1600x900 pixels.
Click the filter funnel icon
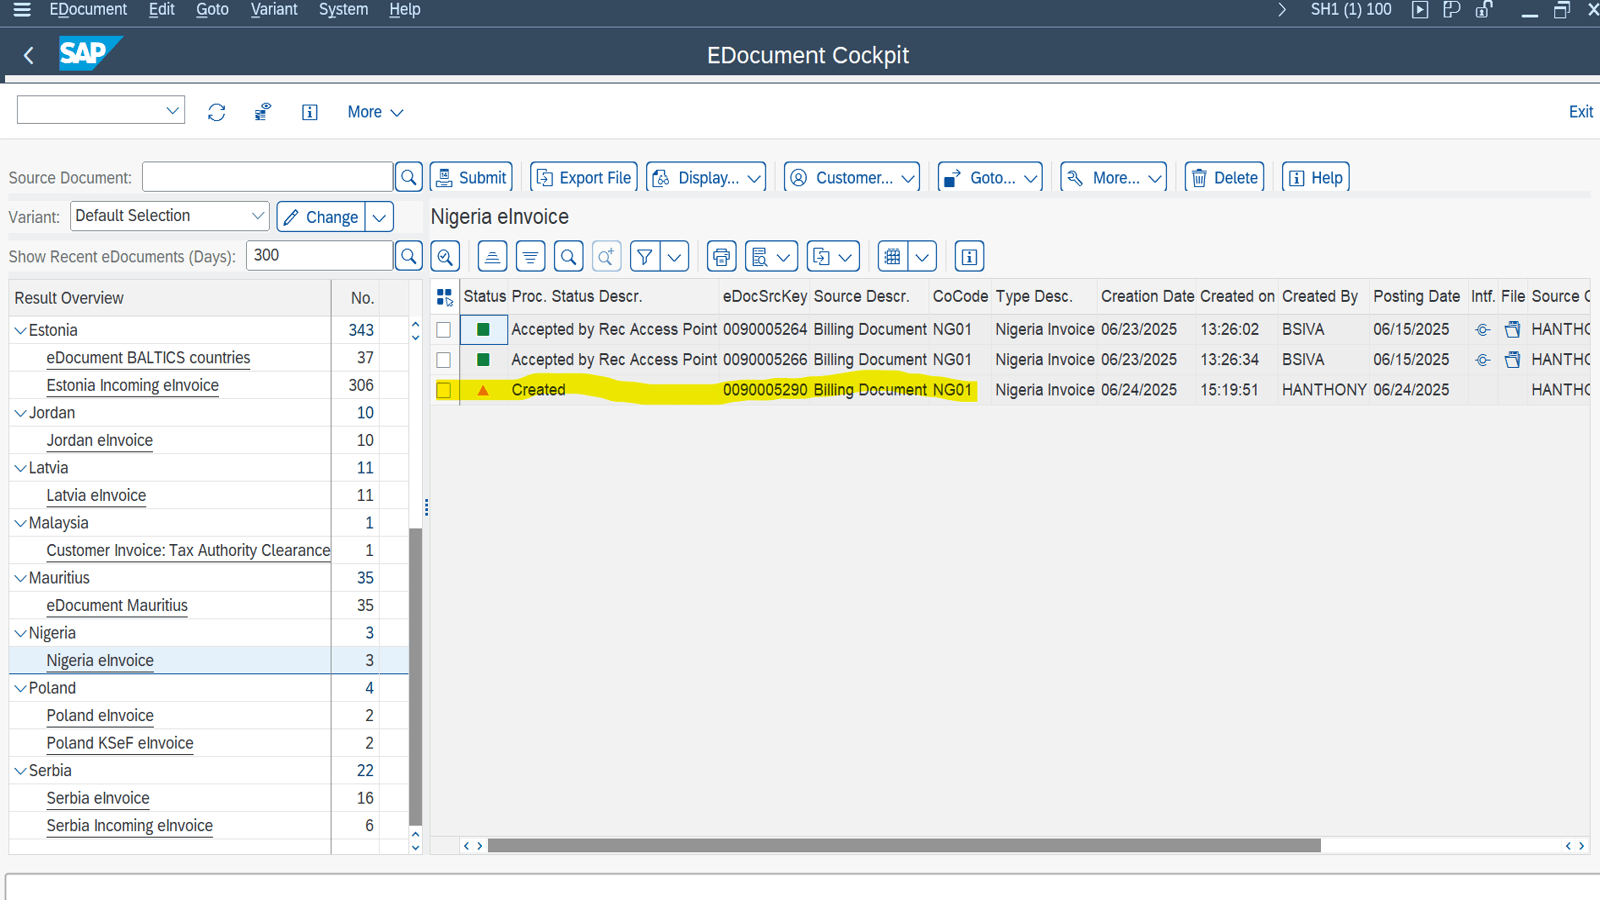tap(645, 257)
